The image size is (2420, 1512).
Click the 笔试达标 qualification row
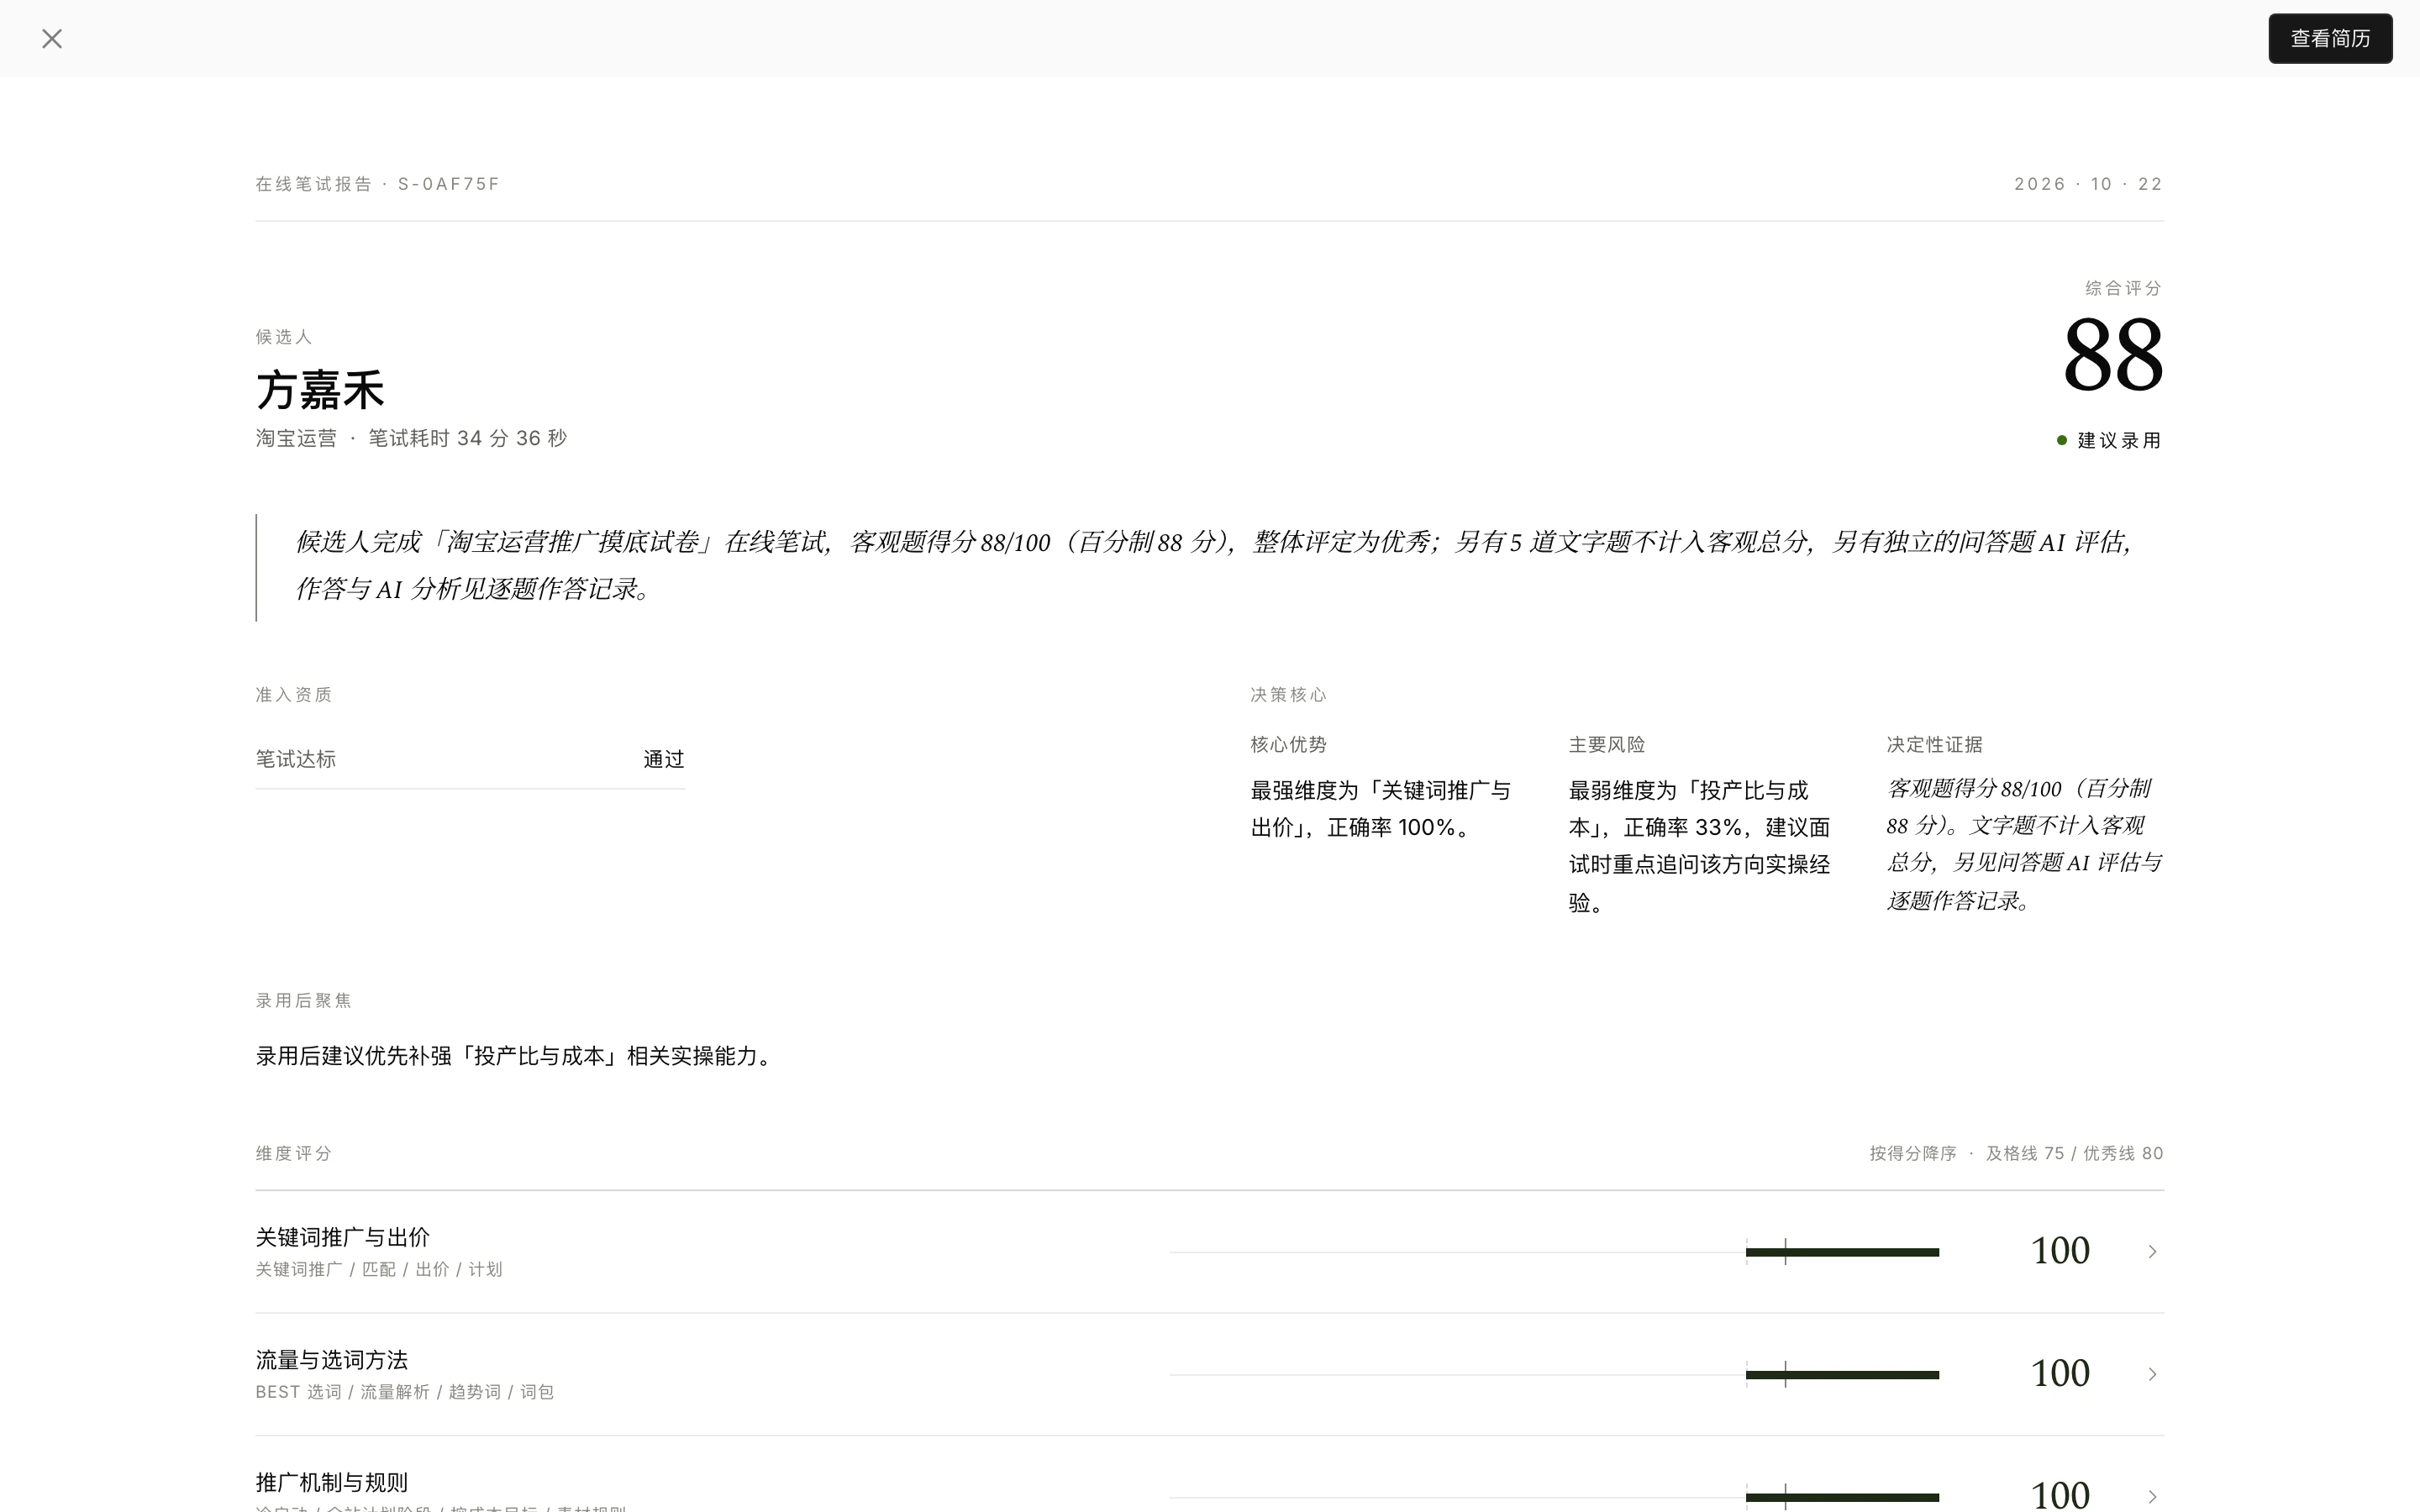(470, 760)
